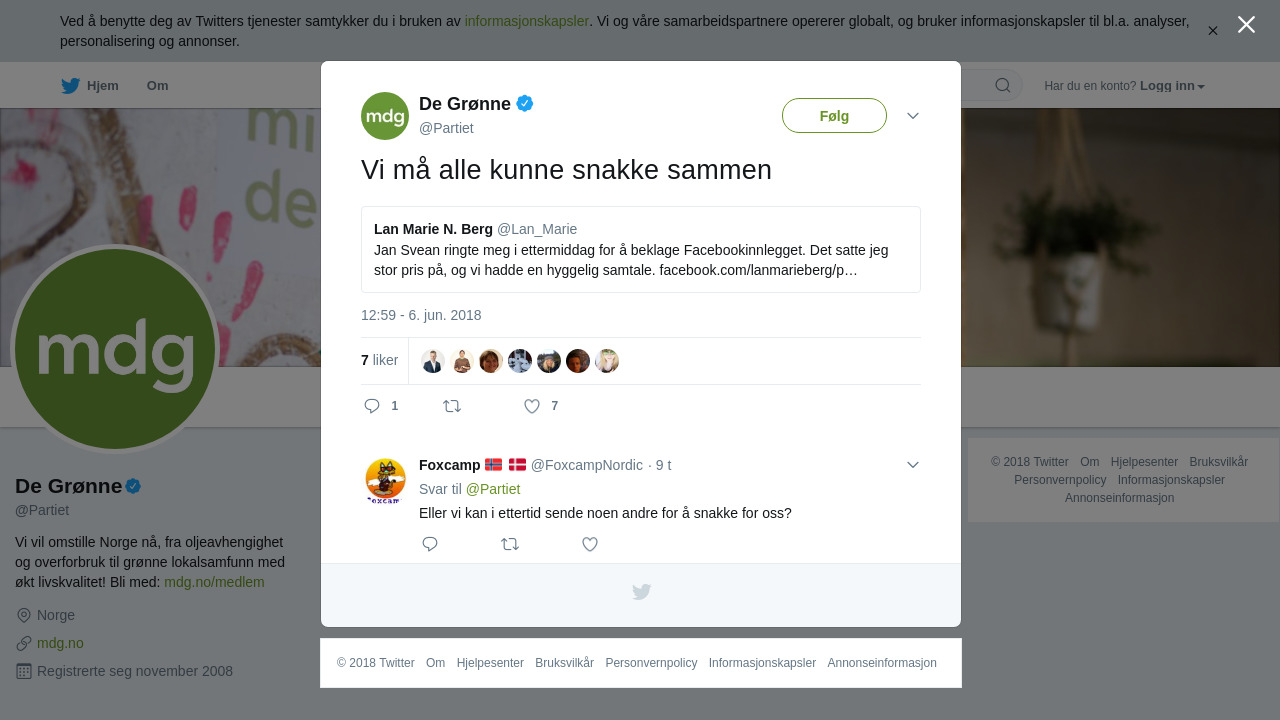This screenshot has height=720, width=1280.
Task: Open the informasjonskapsler link in banner
Action: coord(526,21)
